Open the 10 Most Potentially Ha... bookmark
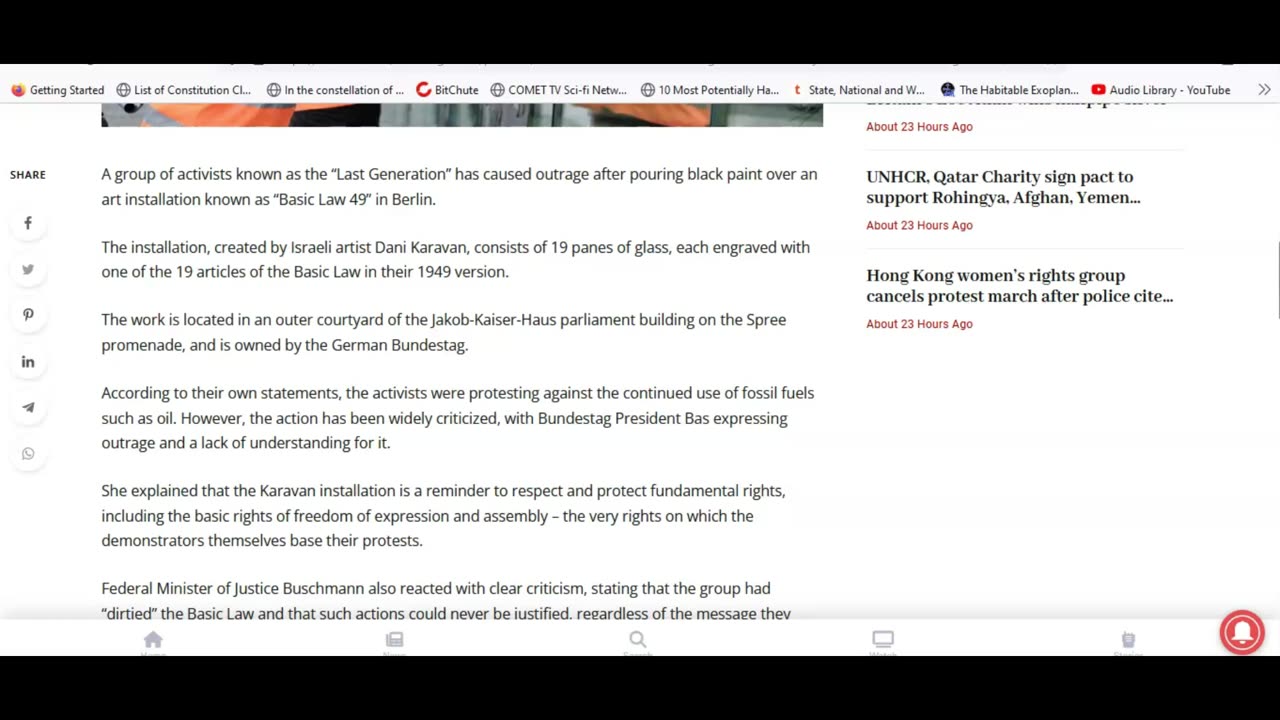Screen dimensions: 1280x720 point(710,90)
